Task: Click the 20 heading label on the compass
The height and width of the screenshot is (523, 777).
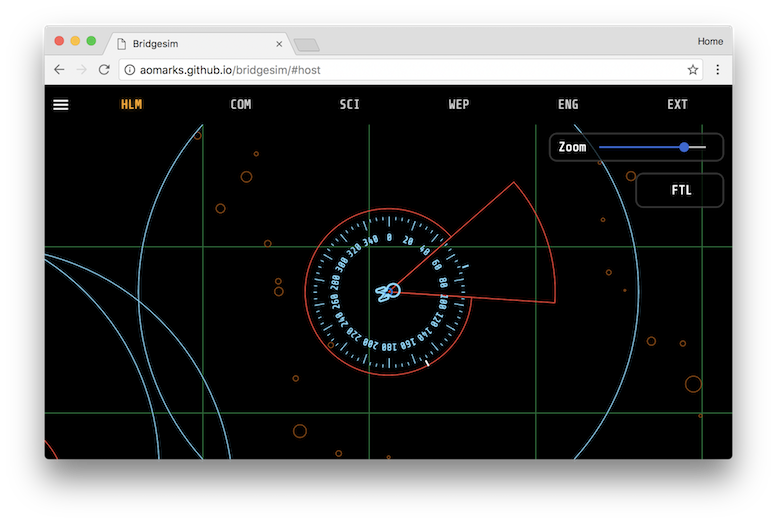Action: pos(408,240)
